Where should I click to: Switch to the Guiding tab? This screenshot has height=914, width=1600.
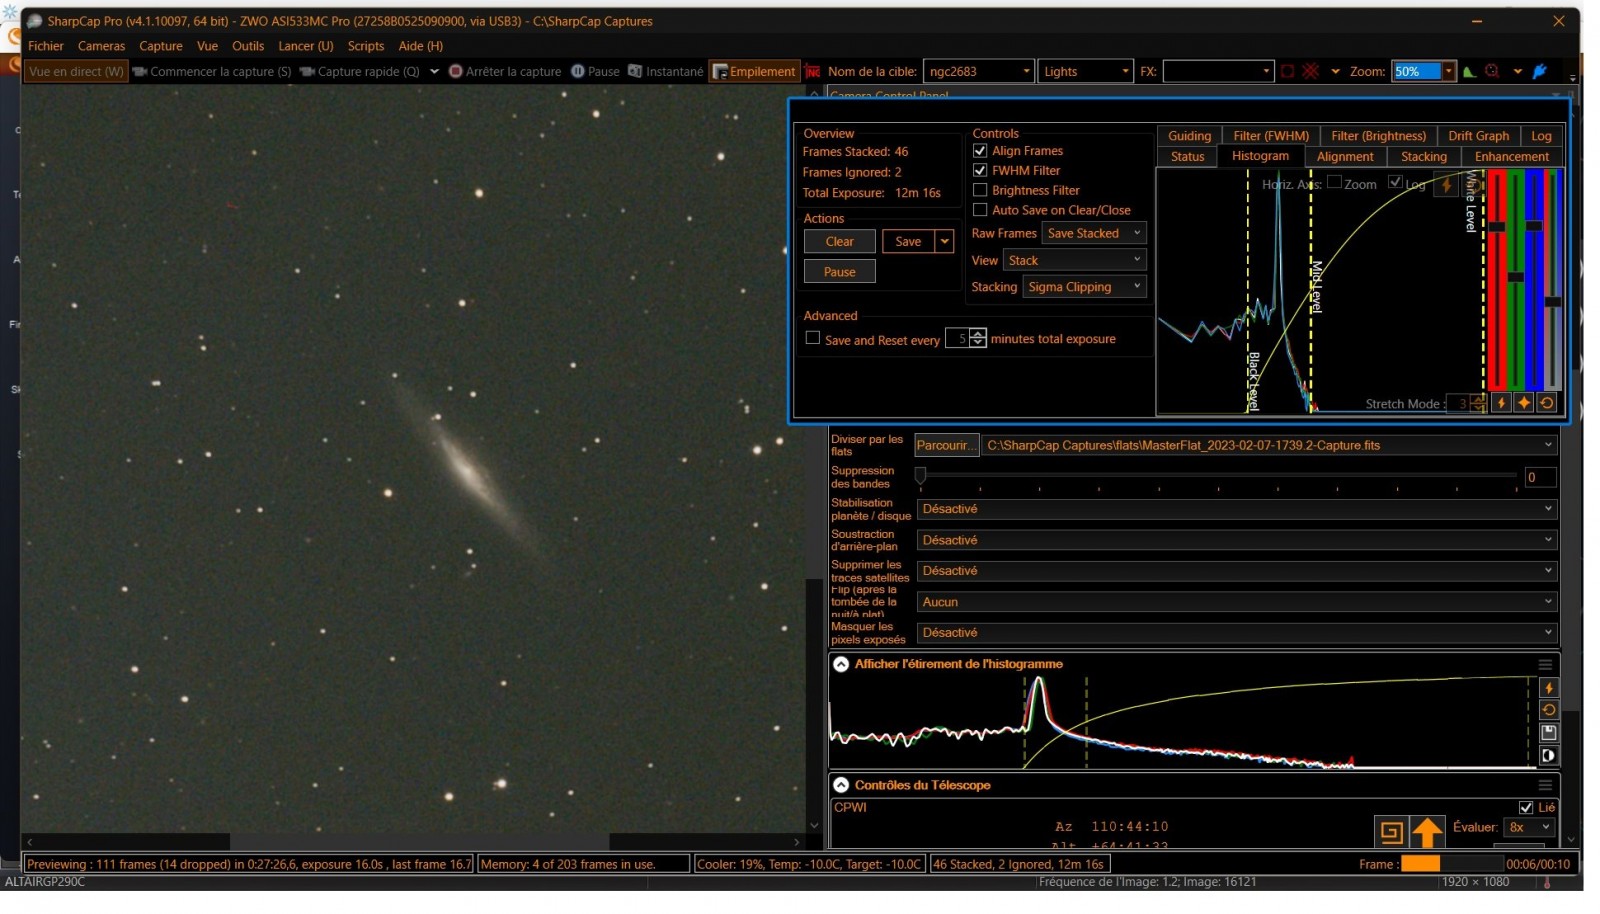pos(1189,136)
